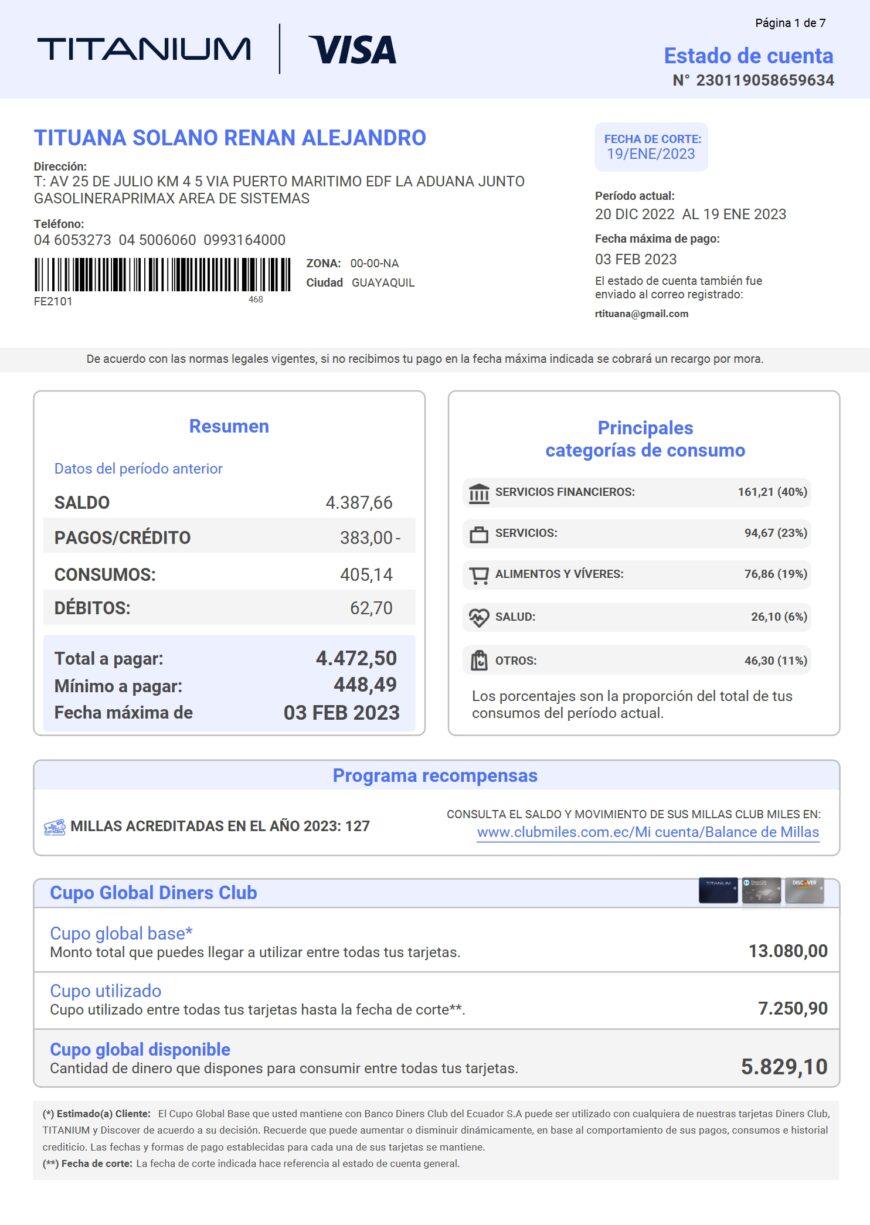Click the Programa recompensas header
Viewport: 870px width, 1225px height.
[x=436, y=776]
